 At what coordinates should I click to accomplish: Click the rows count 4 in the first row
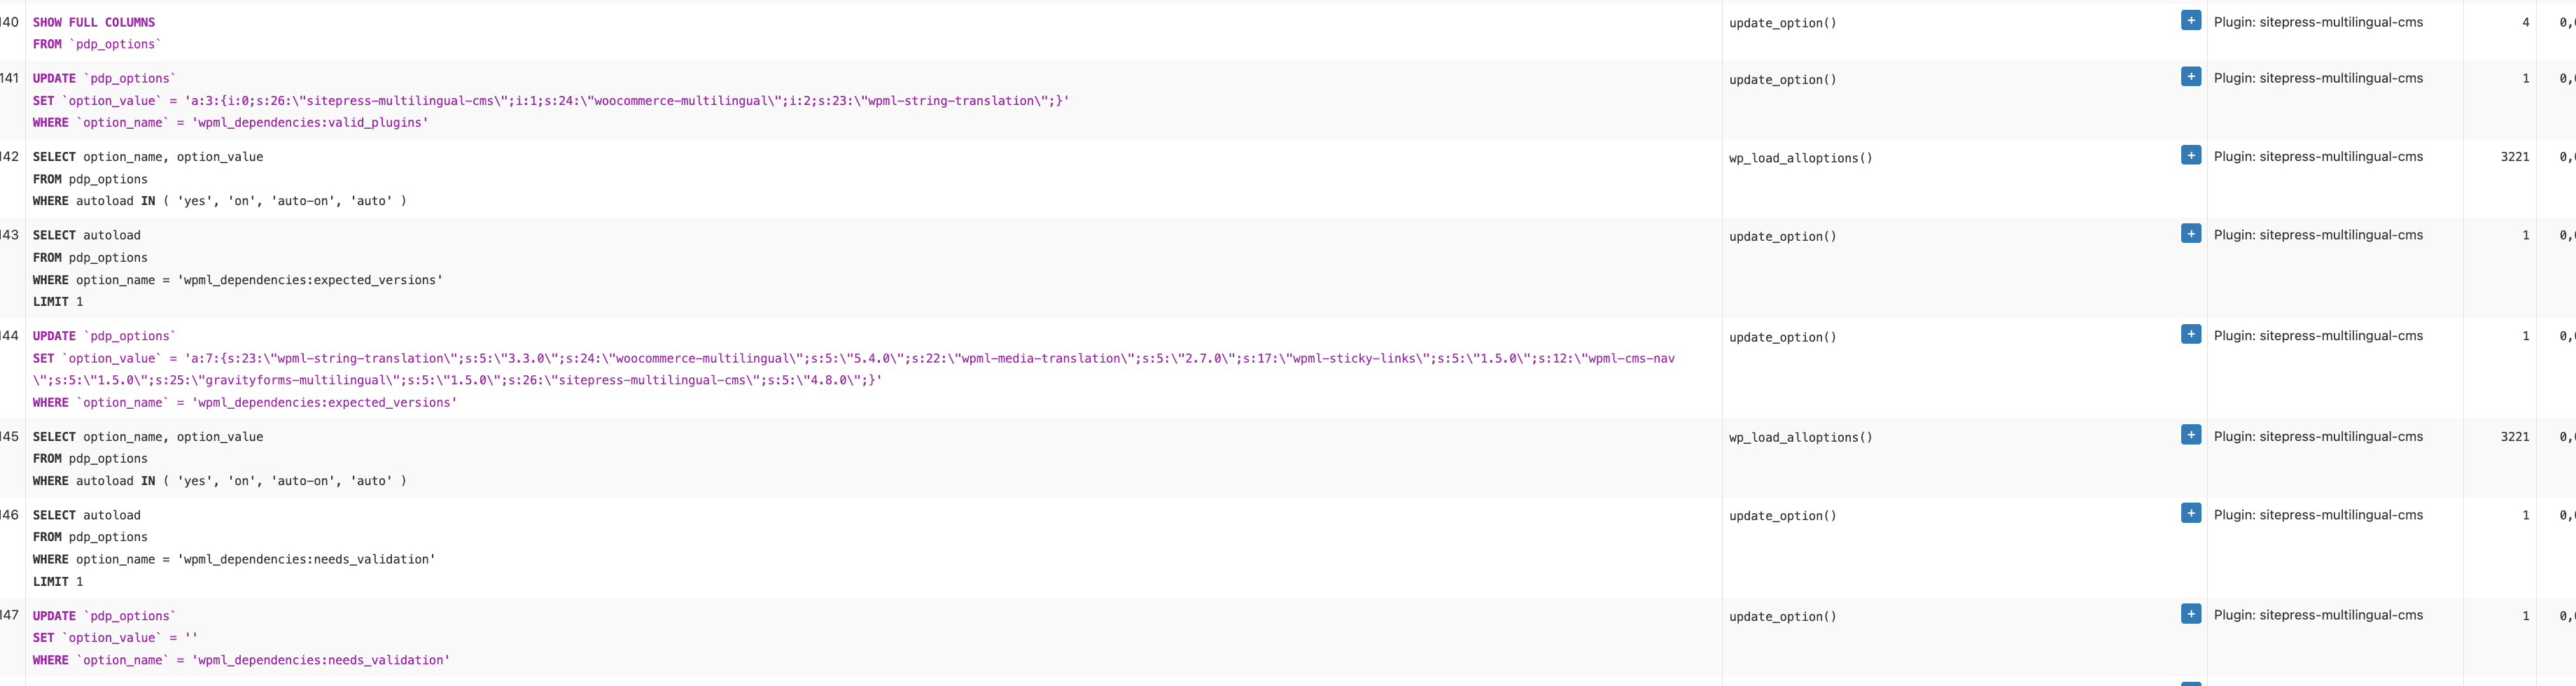[x=2525, y=22]
